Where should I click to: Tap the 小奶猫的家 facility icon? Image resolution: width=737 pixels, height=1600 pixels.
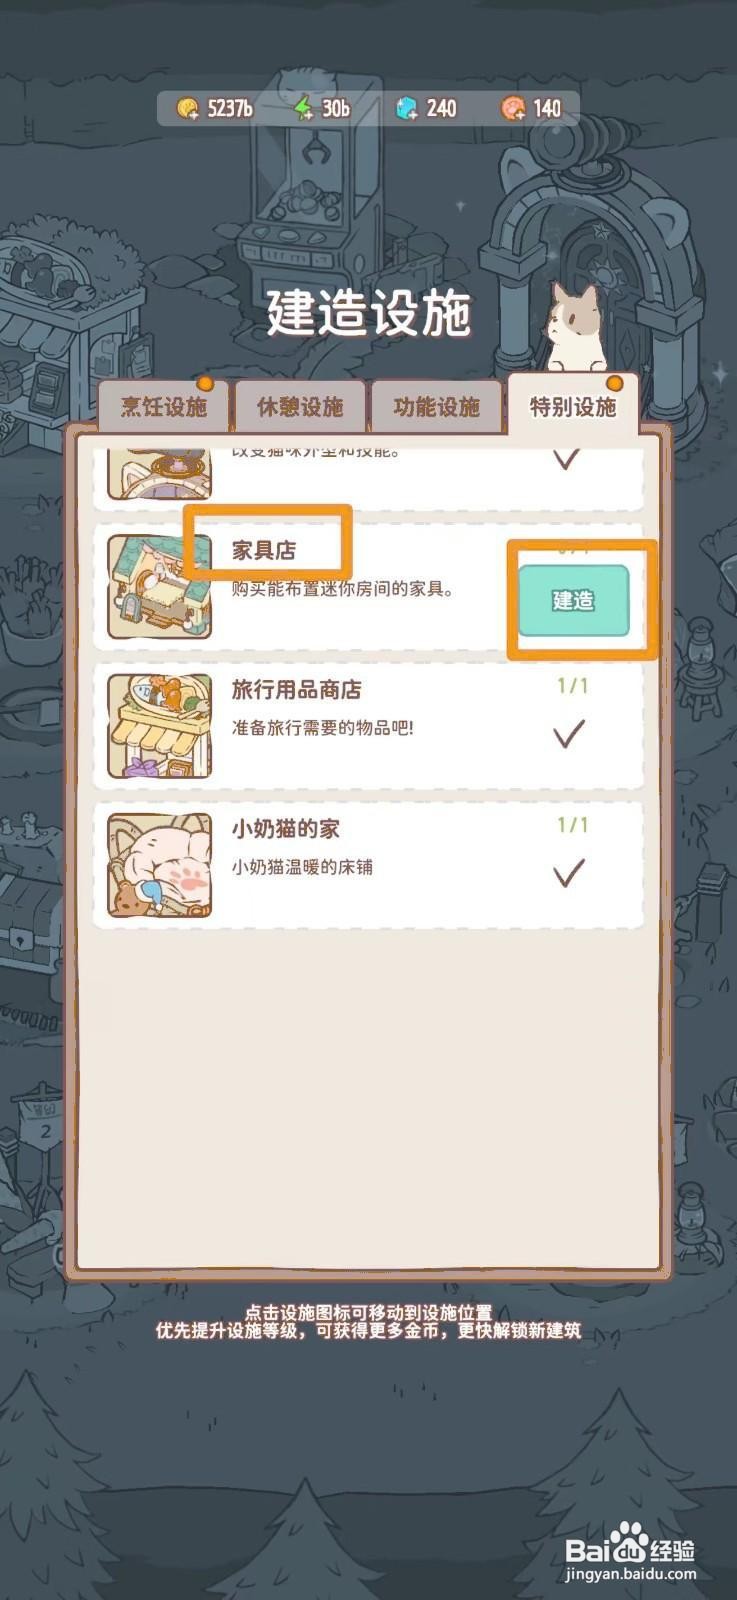[x=160, y=865]
